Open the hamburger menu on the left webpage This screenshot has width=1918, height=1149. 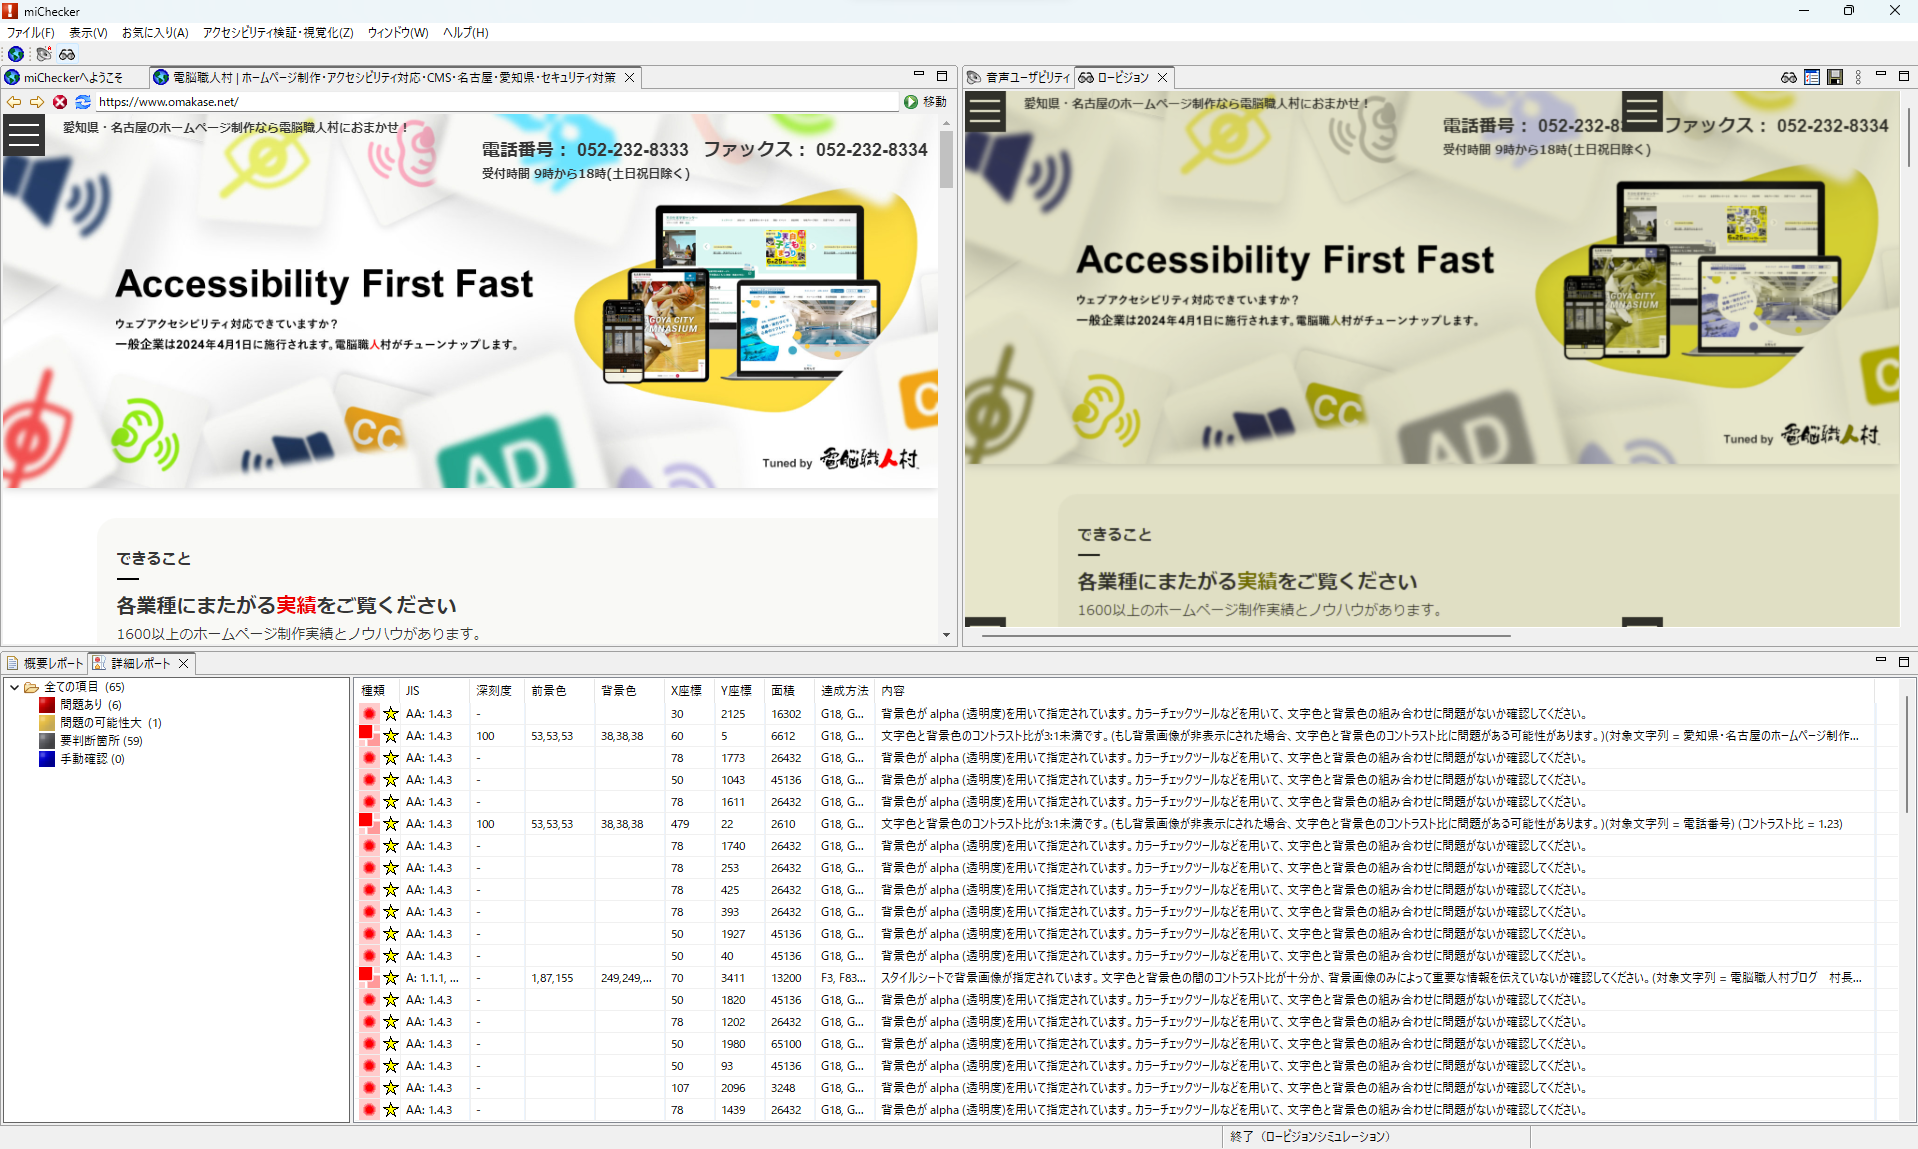24,135
